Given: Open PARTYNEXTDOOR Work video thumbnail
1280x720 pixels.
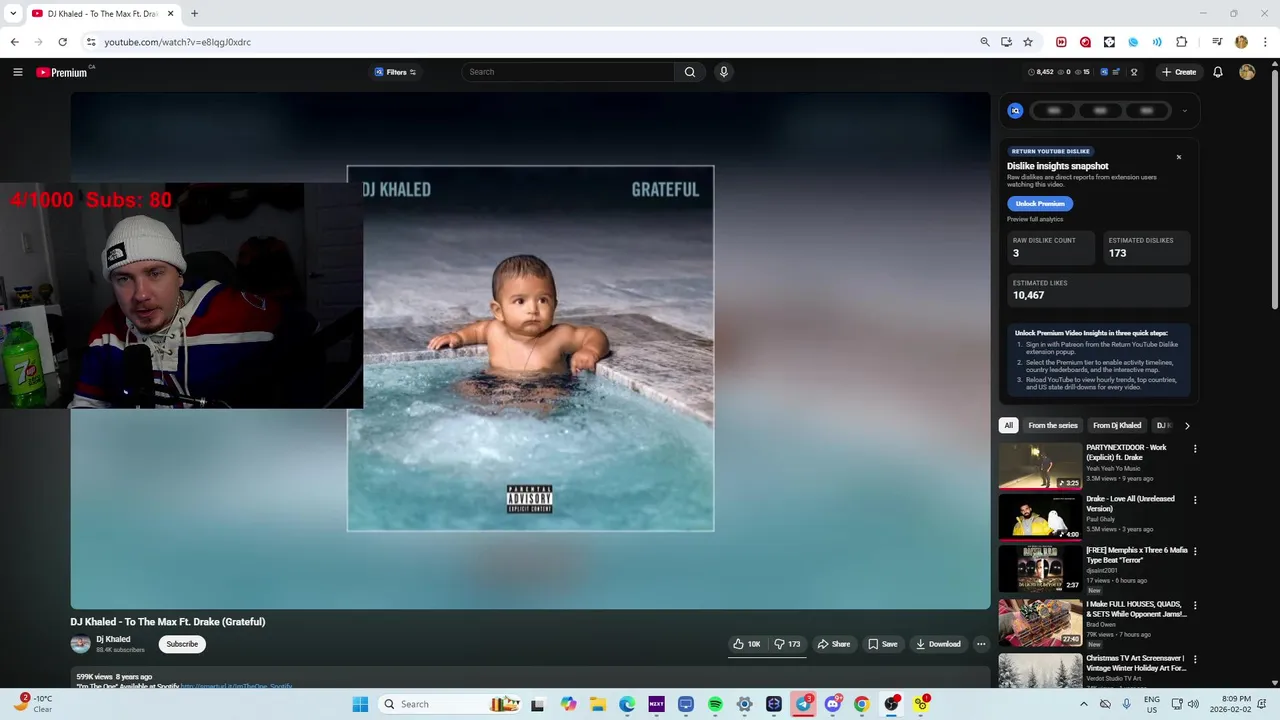Looking at the screenshot, I should (x=1040, y=466).
